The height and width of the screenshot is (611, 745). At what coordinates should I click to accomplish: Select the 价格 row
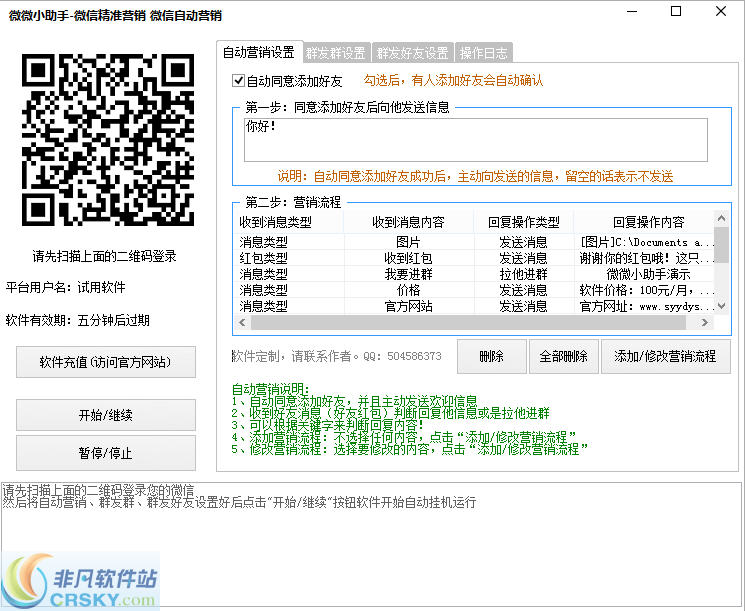[474, 290]
